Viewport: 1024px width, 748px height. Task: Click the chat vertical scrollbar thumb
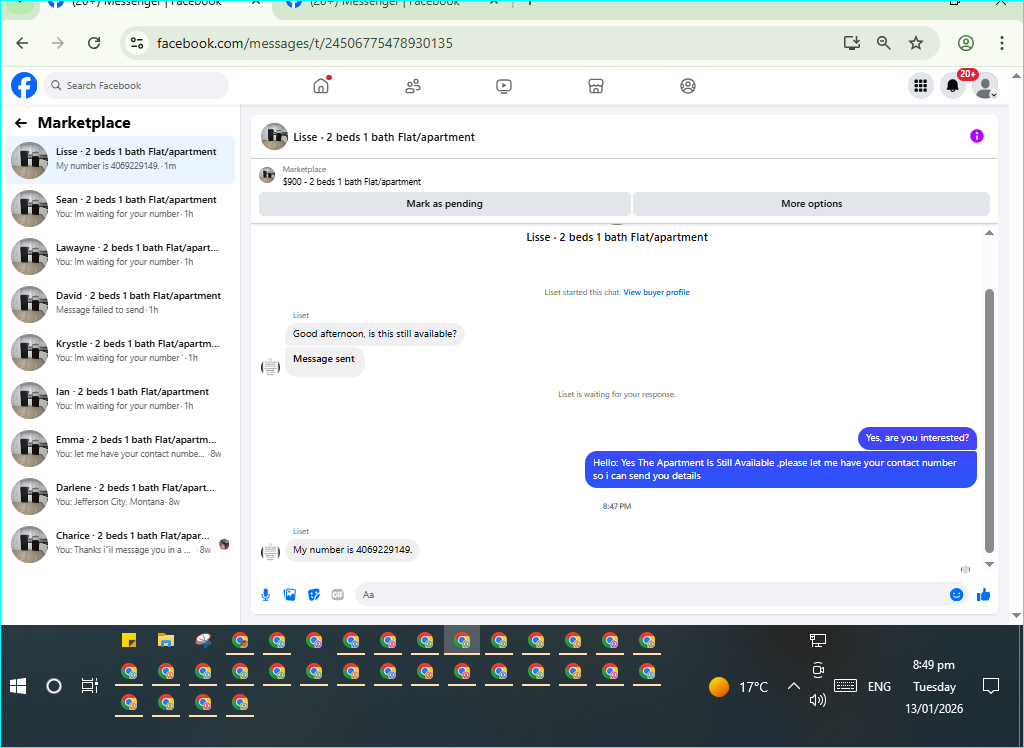[989, 421]
